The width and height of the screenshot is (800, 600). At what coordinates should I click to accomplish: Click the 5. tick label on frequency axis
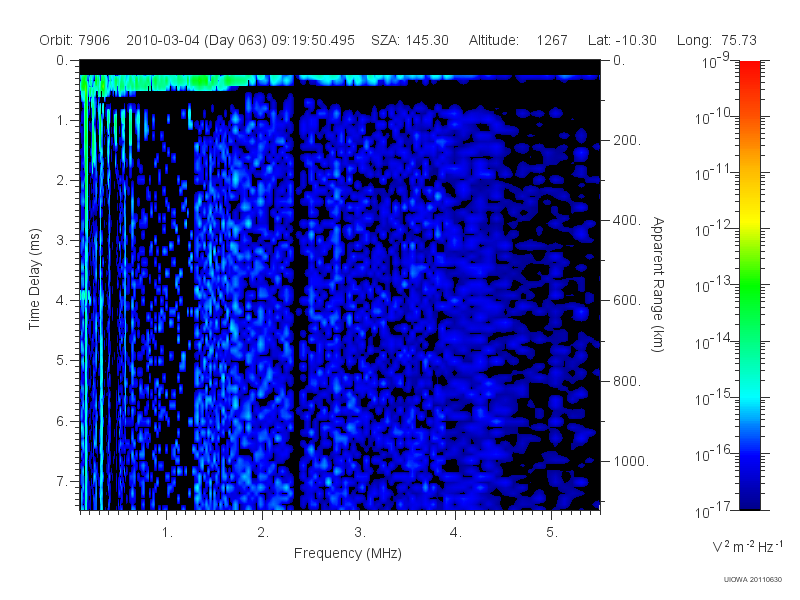coord(552,533)
